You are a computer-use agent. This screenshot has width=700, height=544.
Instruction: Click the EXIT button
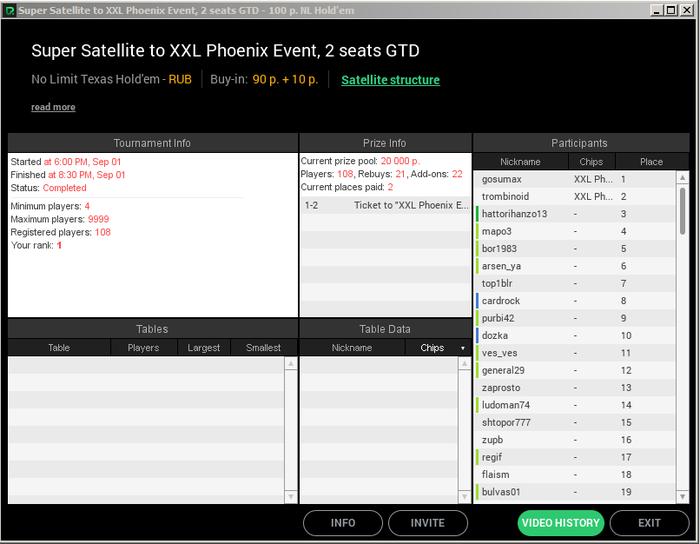point(649,523)
